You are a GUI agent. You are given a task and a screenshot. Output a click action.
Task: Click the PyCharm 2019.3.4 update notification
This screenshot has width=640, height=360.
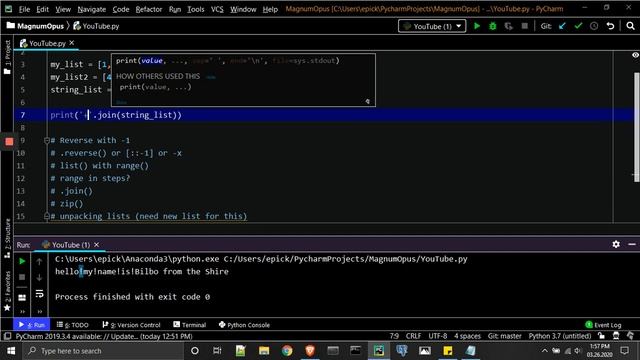click(x=104, y=336)
